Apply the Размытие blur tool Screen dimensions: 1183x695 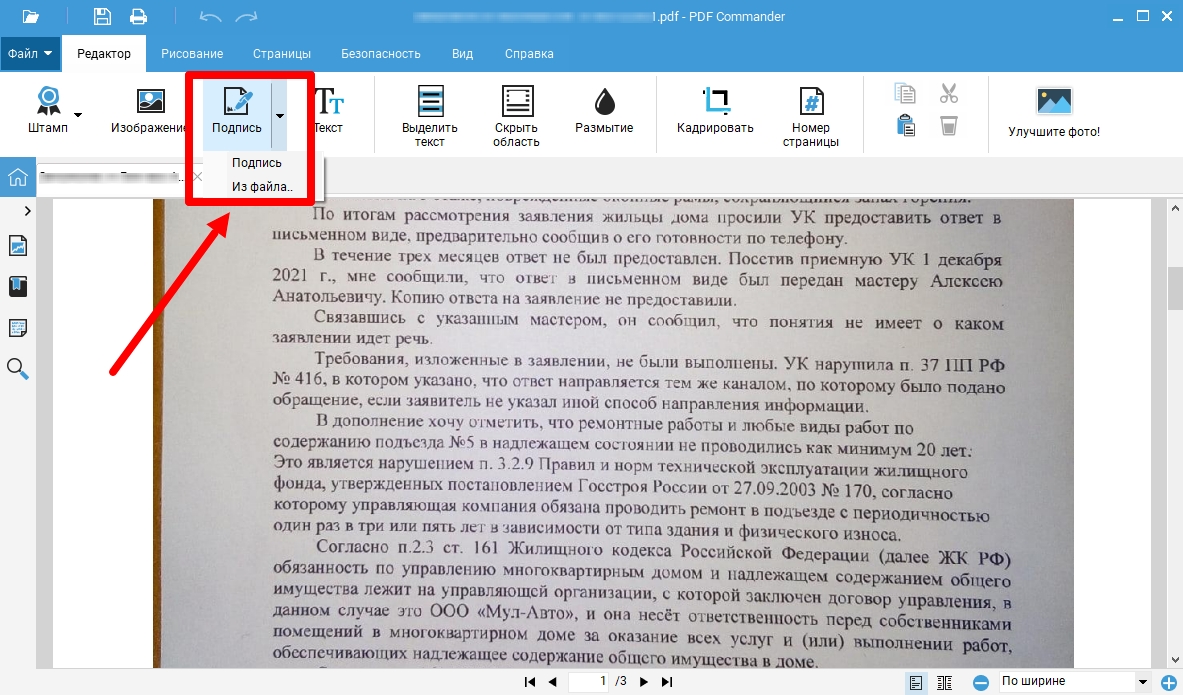[x=603, y=109]
